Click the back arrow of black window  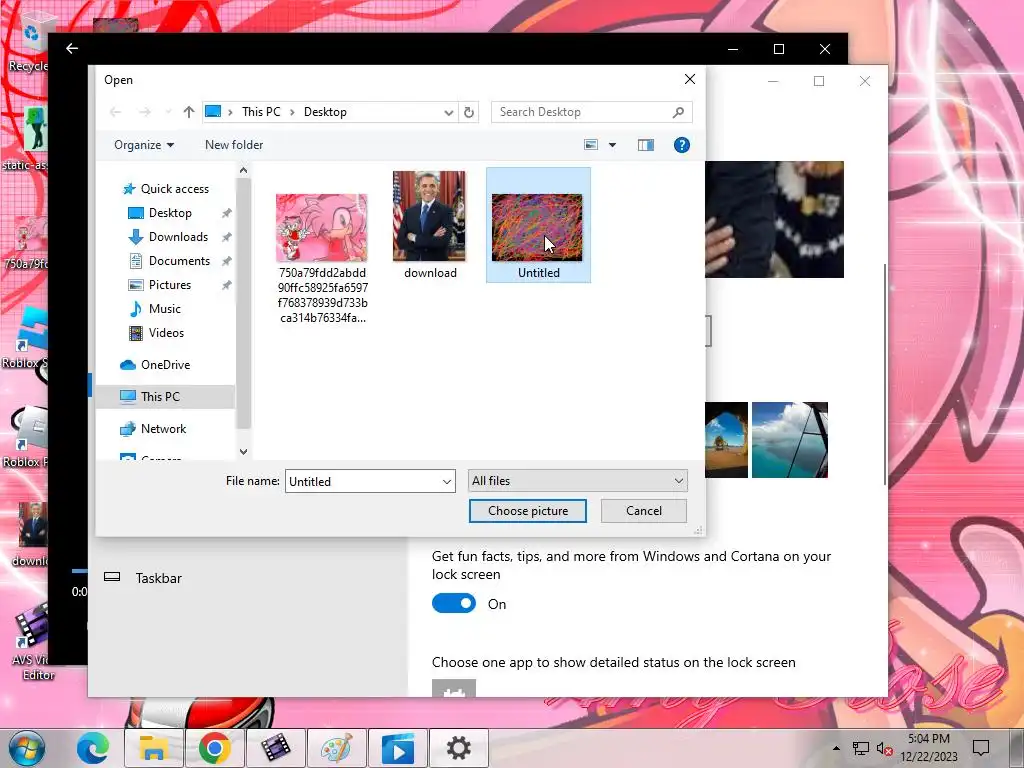(x=72, y=48)
